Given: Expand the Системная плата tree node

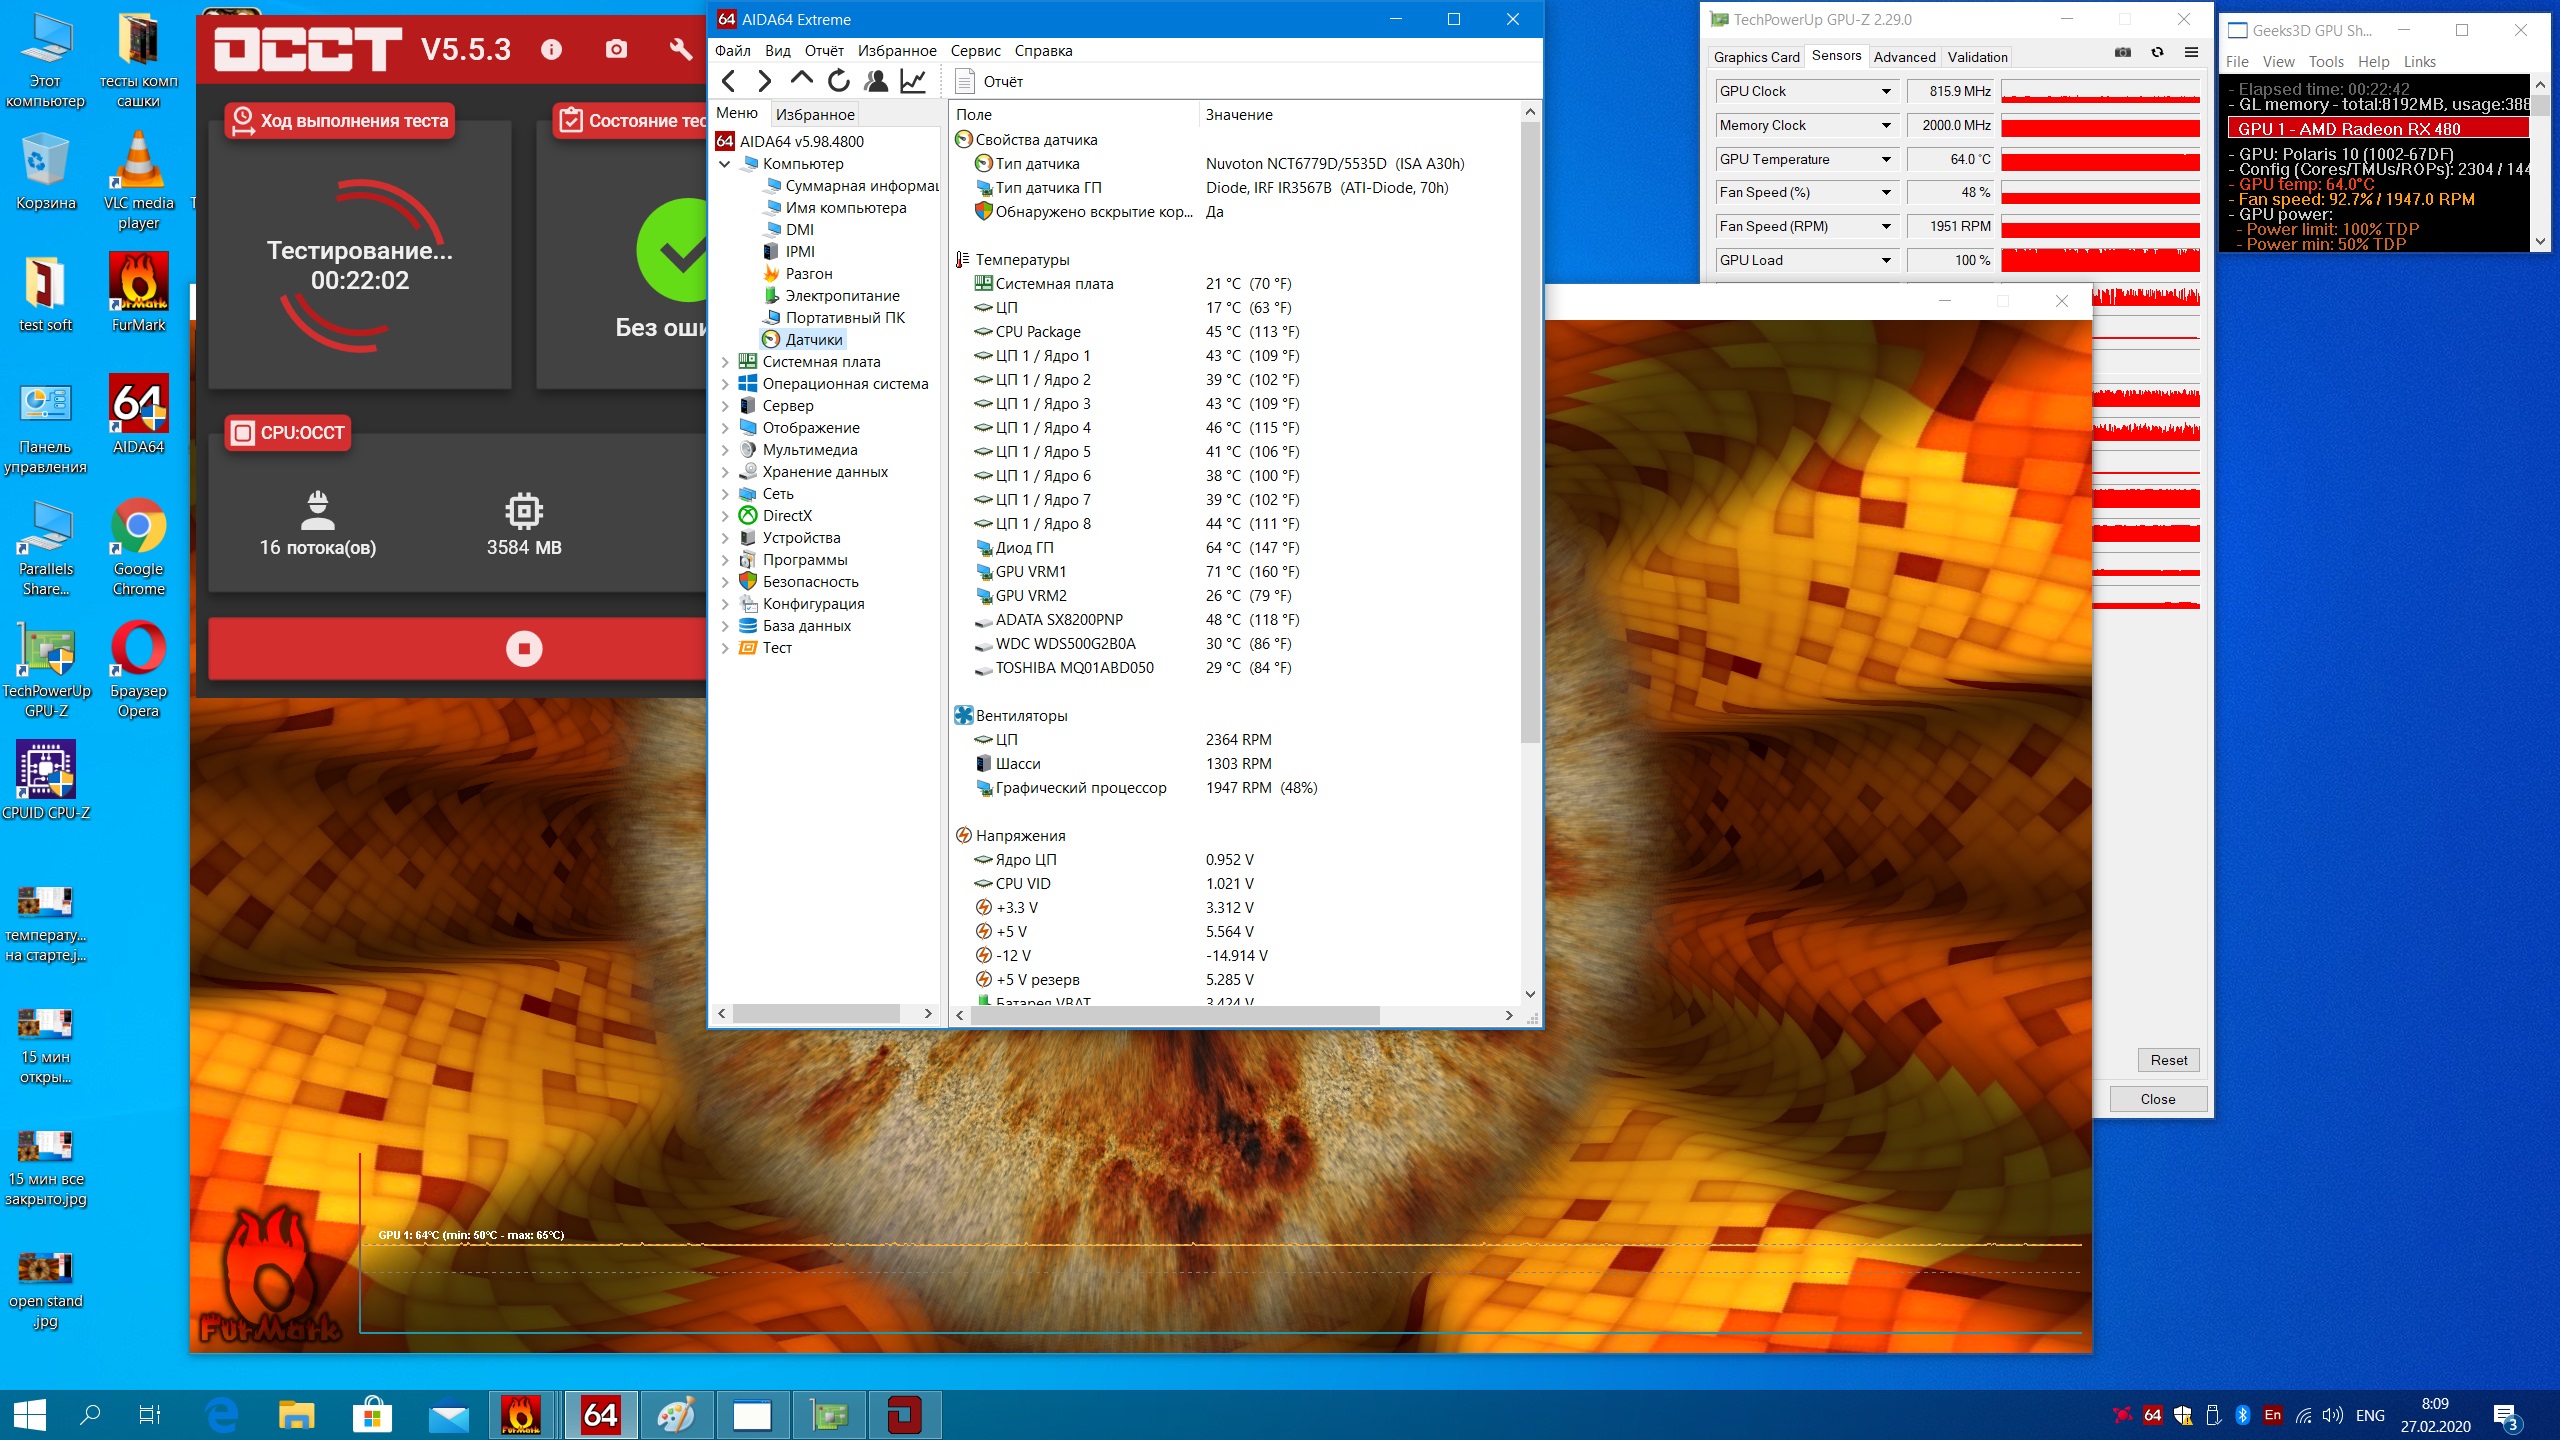Looking at the screenshot, I should click(x=725, y=362).
